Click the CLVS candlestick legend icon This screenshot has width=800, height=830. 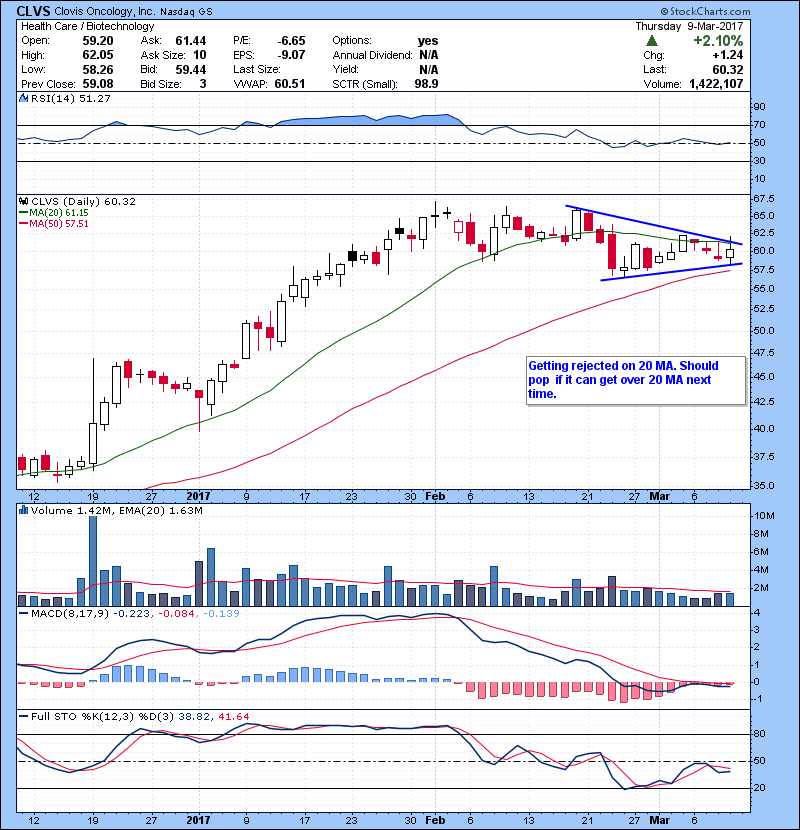23,201
